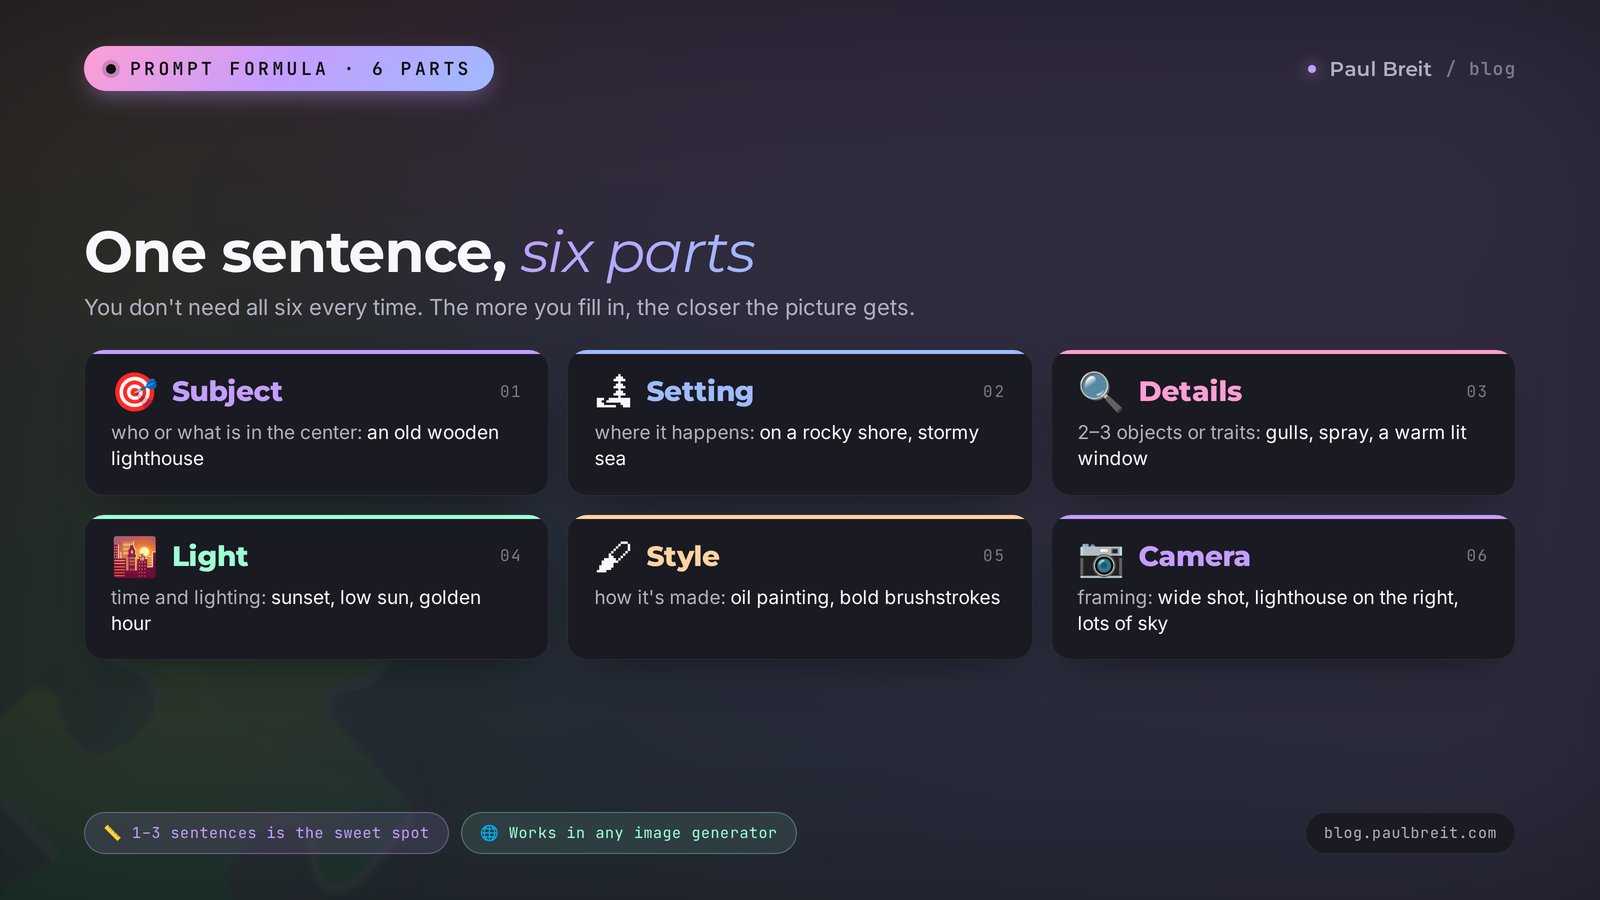This screenshot has width=1600, height=900.
Task: Click the globe icon in generator pill
Action: point(489,833)
